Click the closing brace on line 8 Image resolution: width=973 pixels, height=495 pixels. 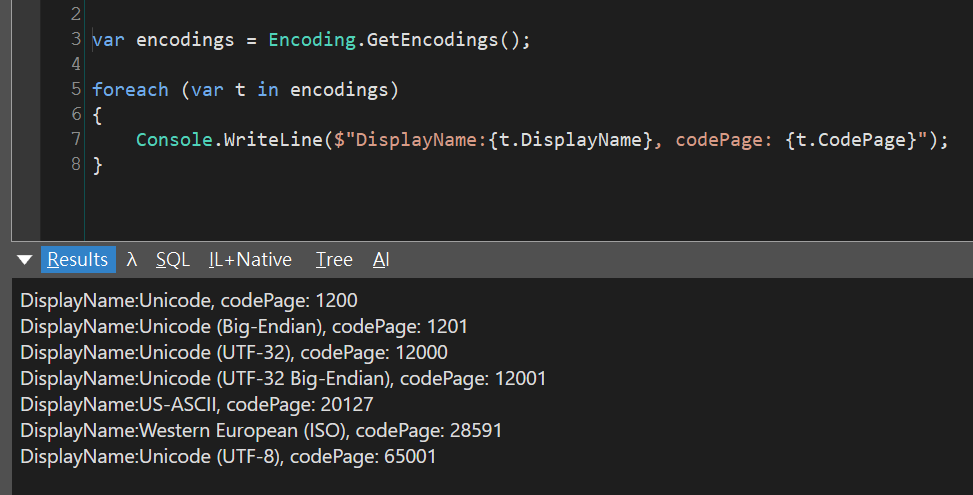click(x=97, y=165)
